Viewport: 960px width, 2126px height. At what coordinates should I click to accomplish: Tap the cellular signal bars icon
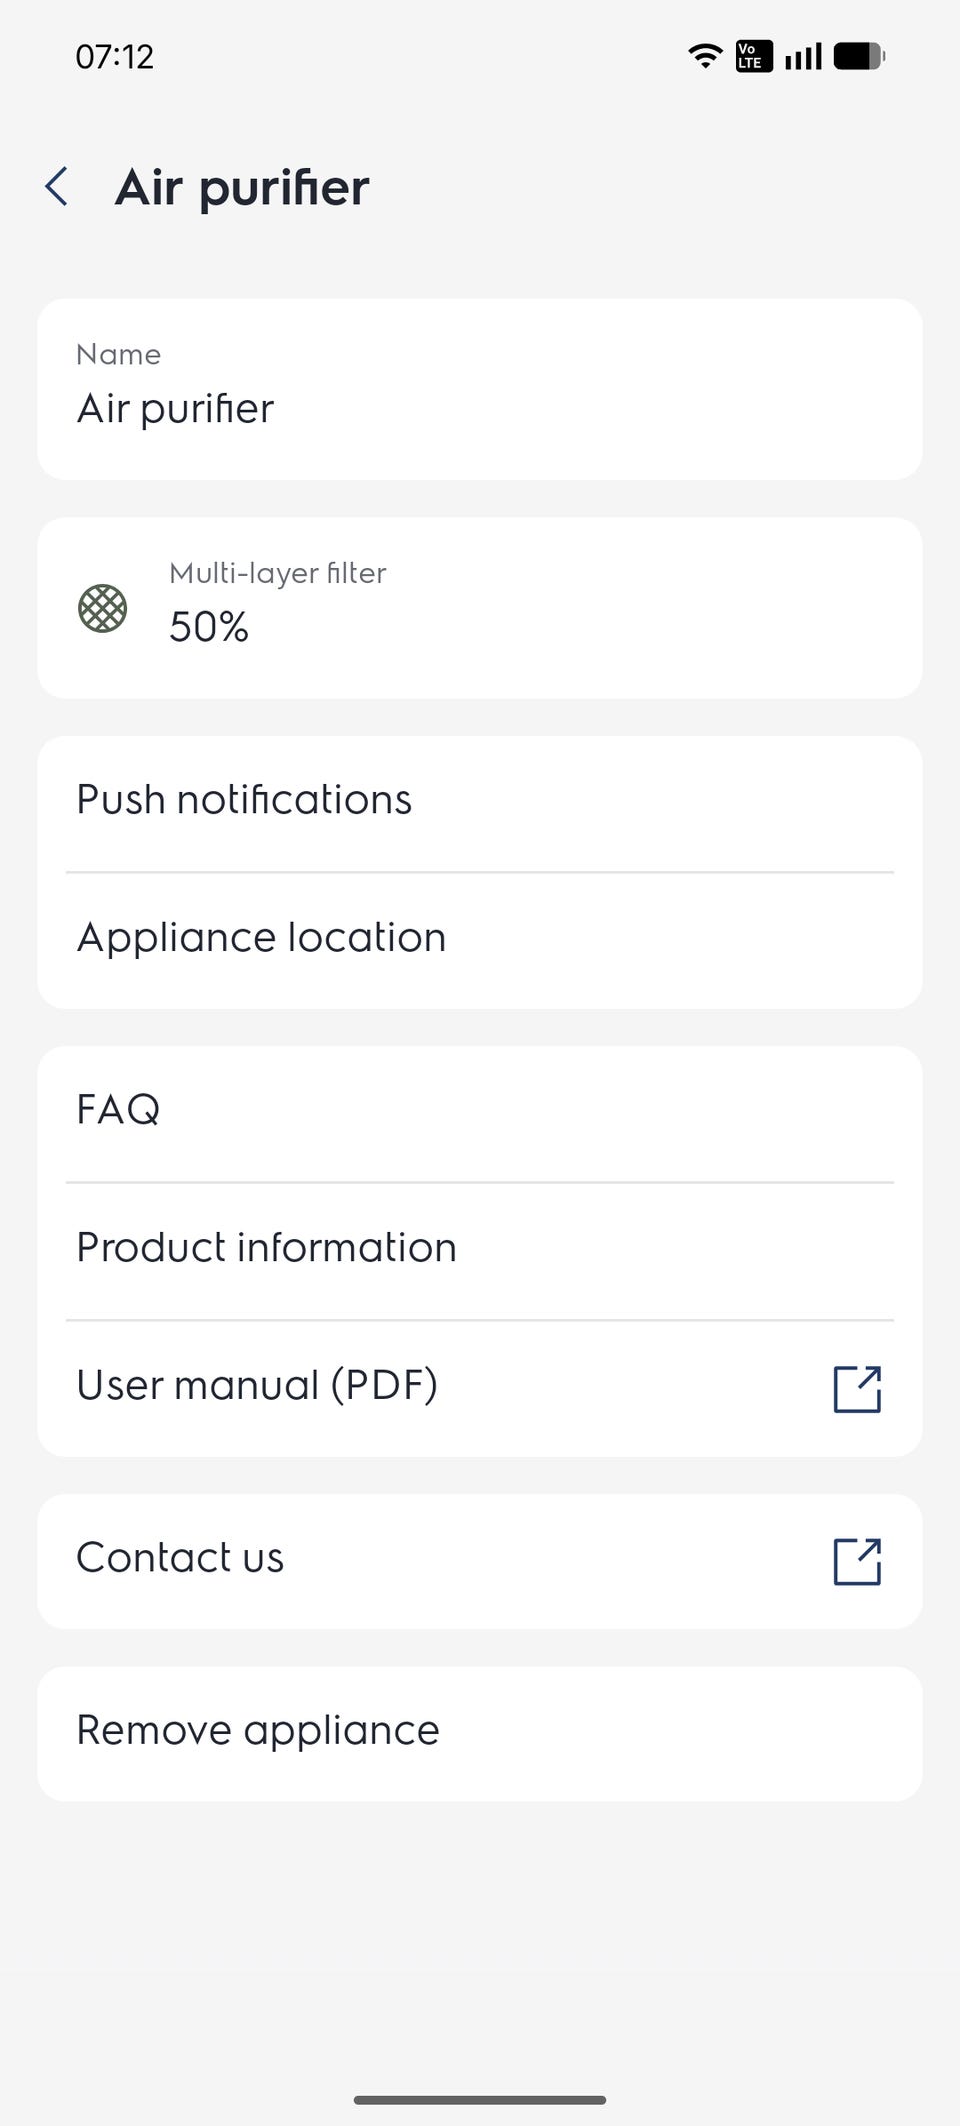tap(803, 56)
